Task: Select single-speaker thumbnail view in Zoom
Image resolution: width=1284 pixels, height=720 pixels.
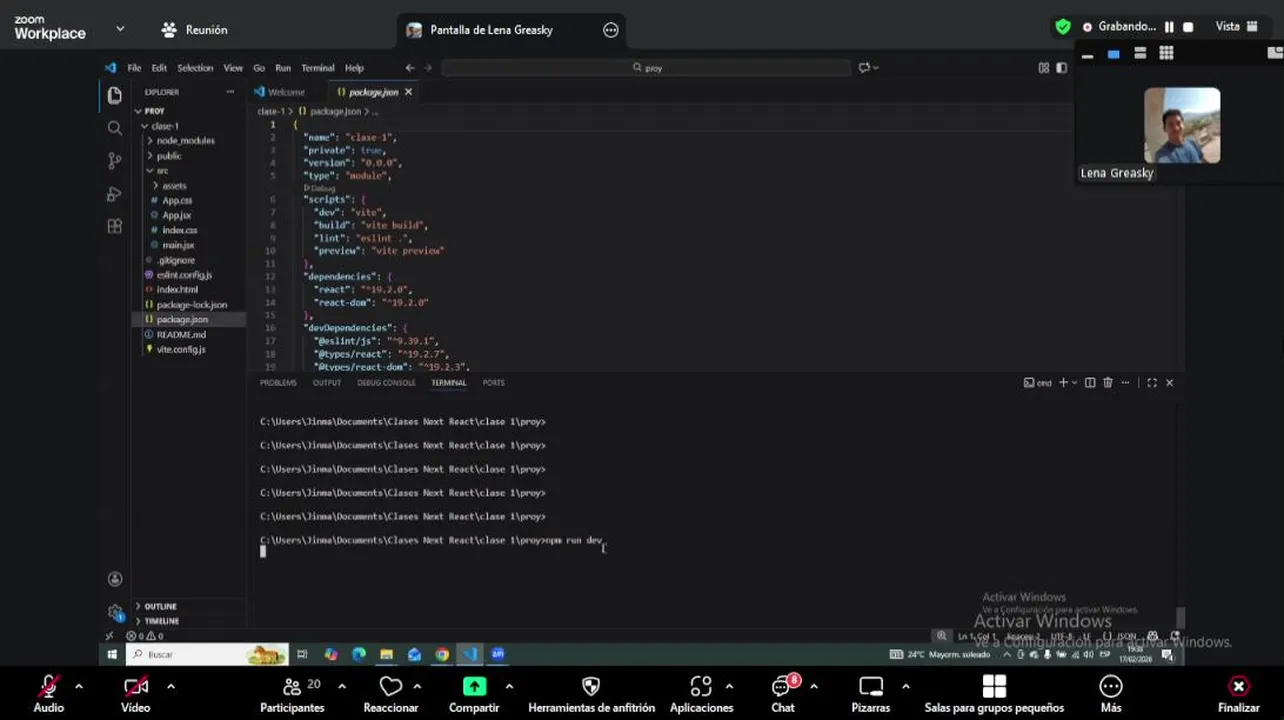Action: coord(1113,54)
